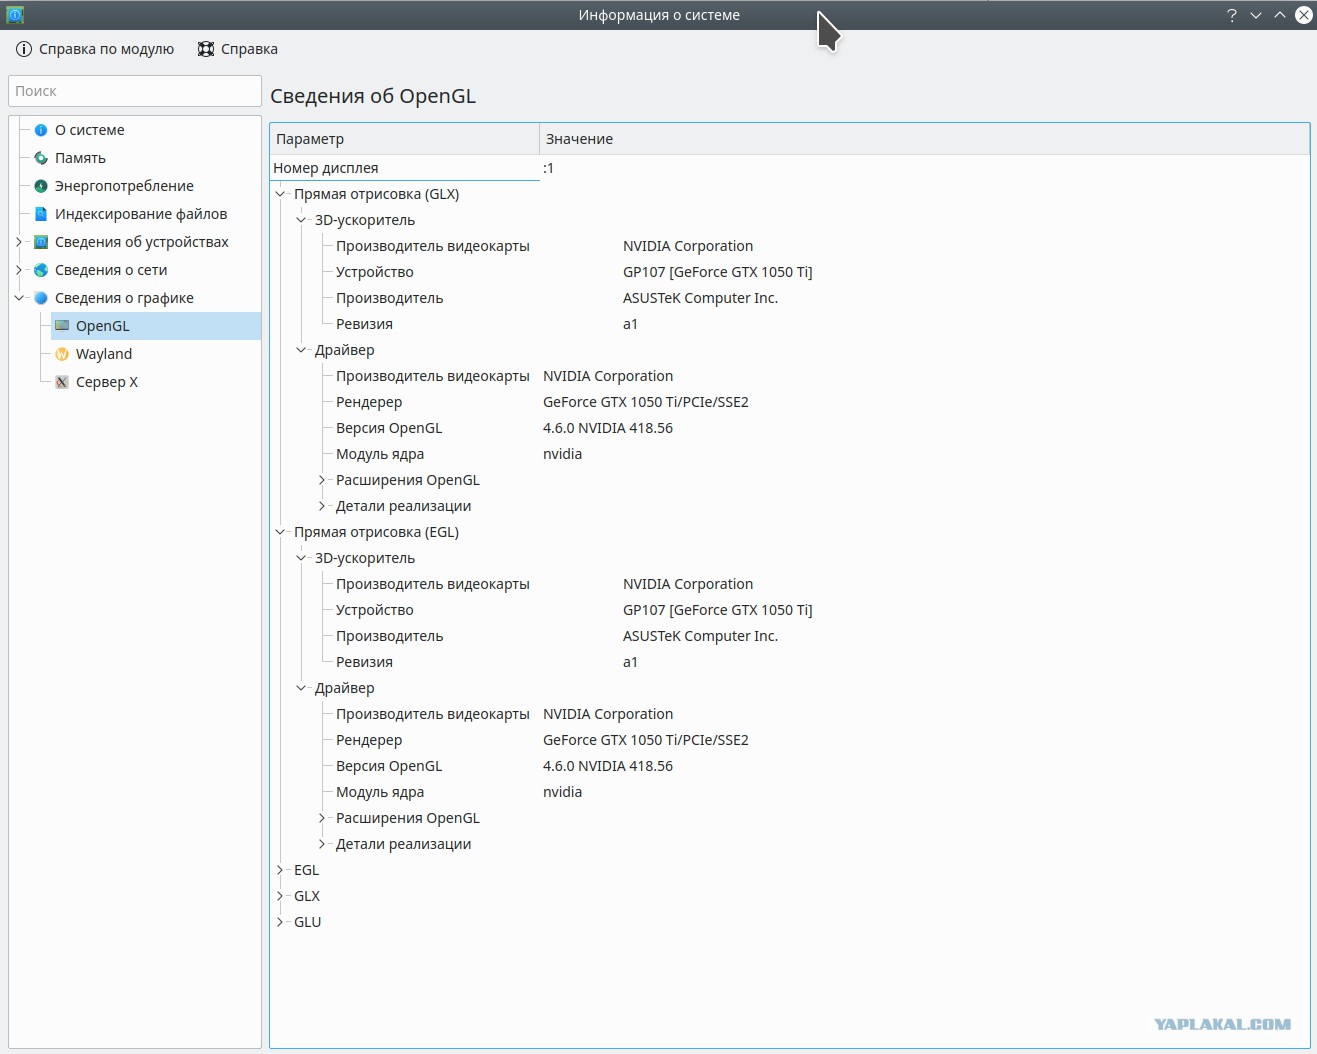Image resolution: width=1317 pixels, height=1054 pixels.
Task: Expand 'Детали реализации' under GLX
Action: click(x=322, y=506)
